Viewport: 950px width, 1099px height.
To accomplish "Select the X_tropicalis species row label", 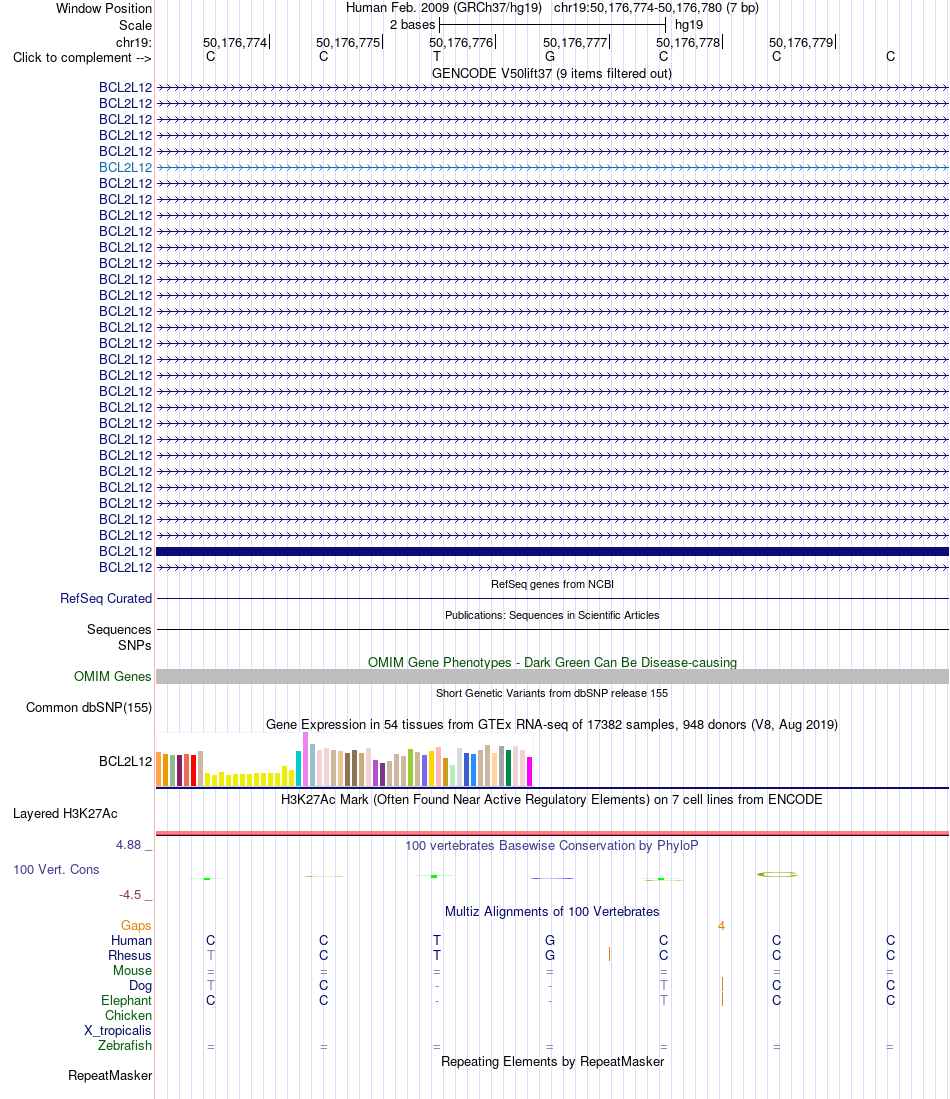I will click(118, 1031).
